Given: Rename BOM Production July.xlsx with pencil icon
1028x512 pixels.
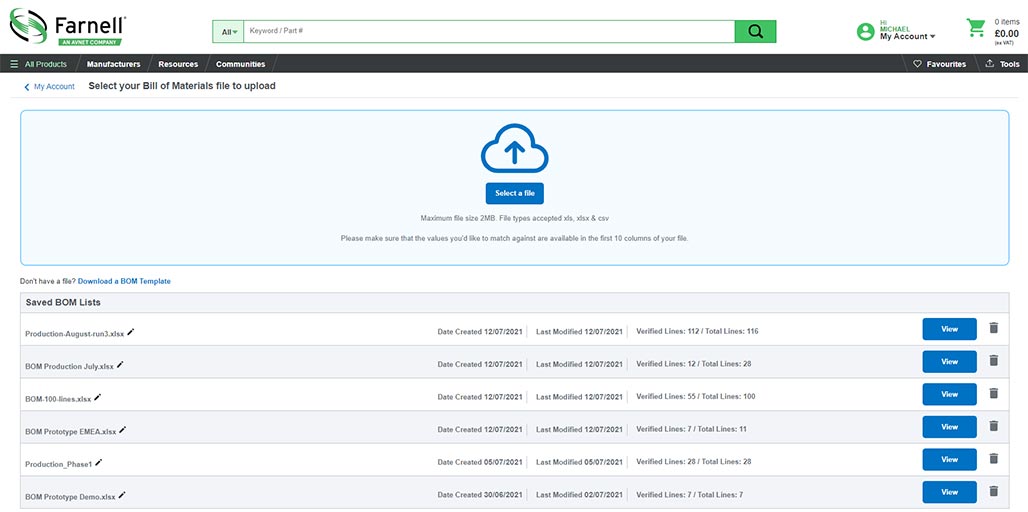Looking at the screenshot, I should 120,365.
